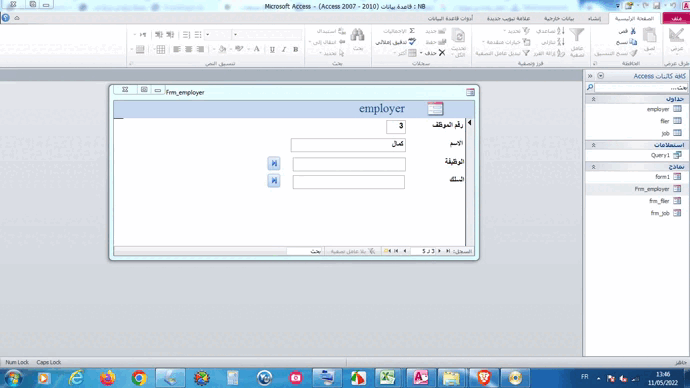
Task: Toggle Bold text formatting
Action: (x=296, y=50)
